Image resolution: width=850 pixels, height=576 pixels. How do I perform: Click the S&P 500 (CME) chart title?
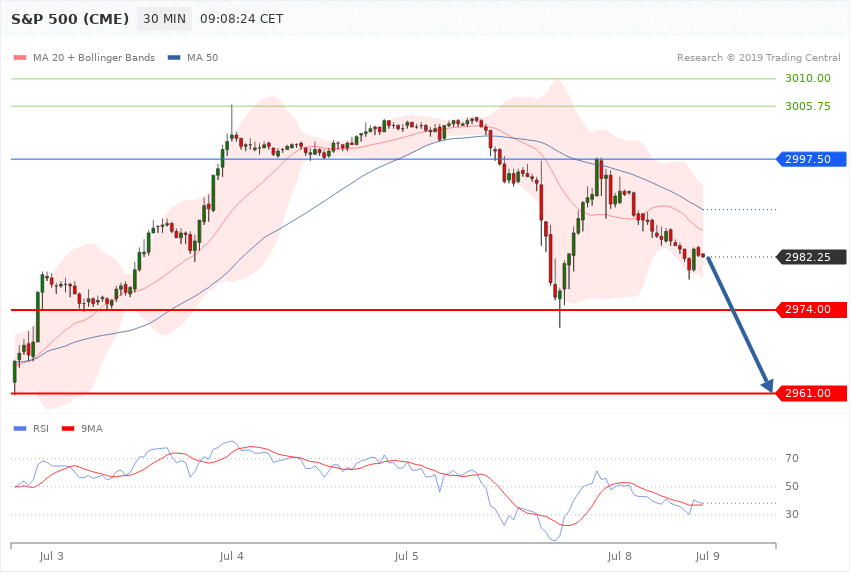point(70,19)
